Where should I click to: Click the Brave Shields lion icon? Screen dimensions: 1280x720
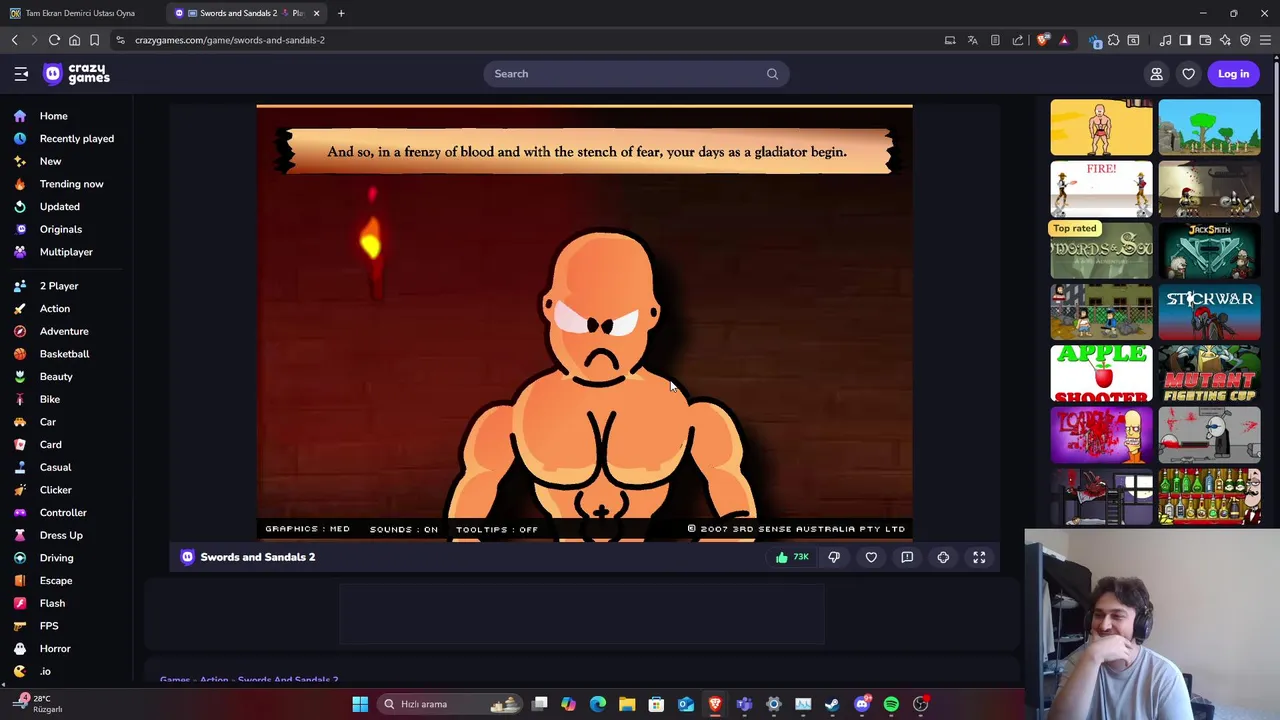[x=1043, y=40]
